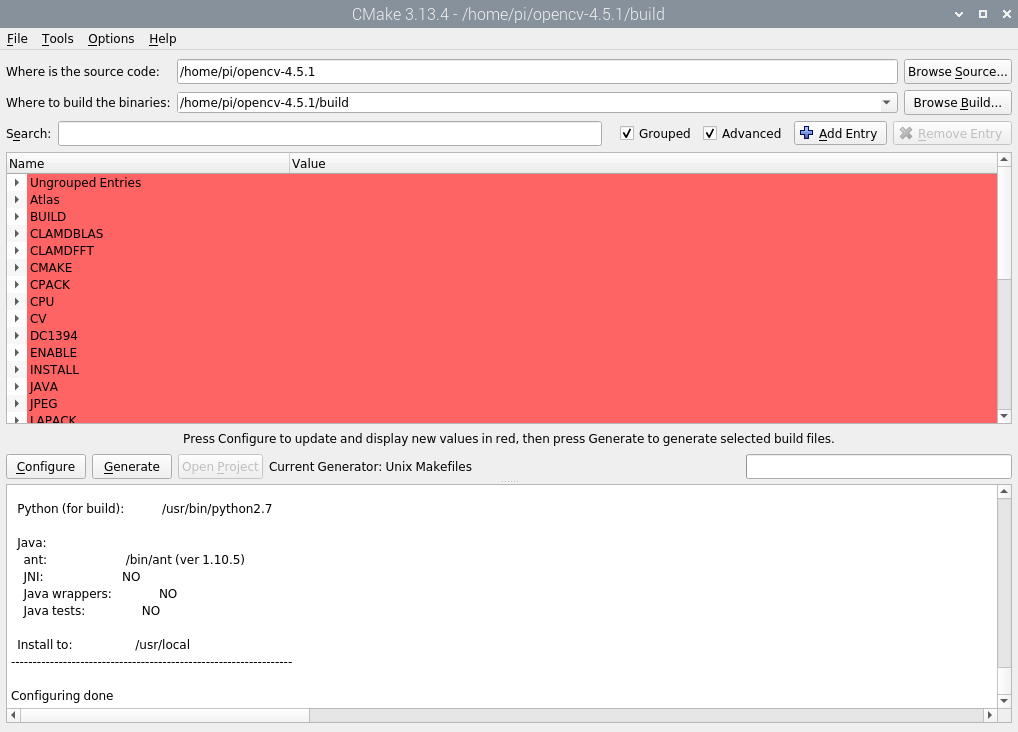The height and width of the screenshot is (732, 1018).
Task: Expand the CV group arrow
Action: click(x=17, y=318)
